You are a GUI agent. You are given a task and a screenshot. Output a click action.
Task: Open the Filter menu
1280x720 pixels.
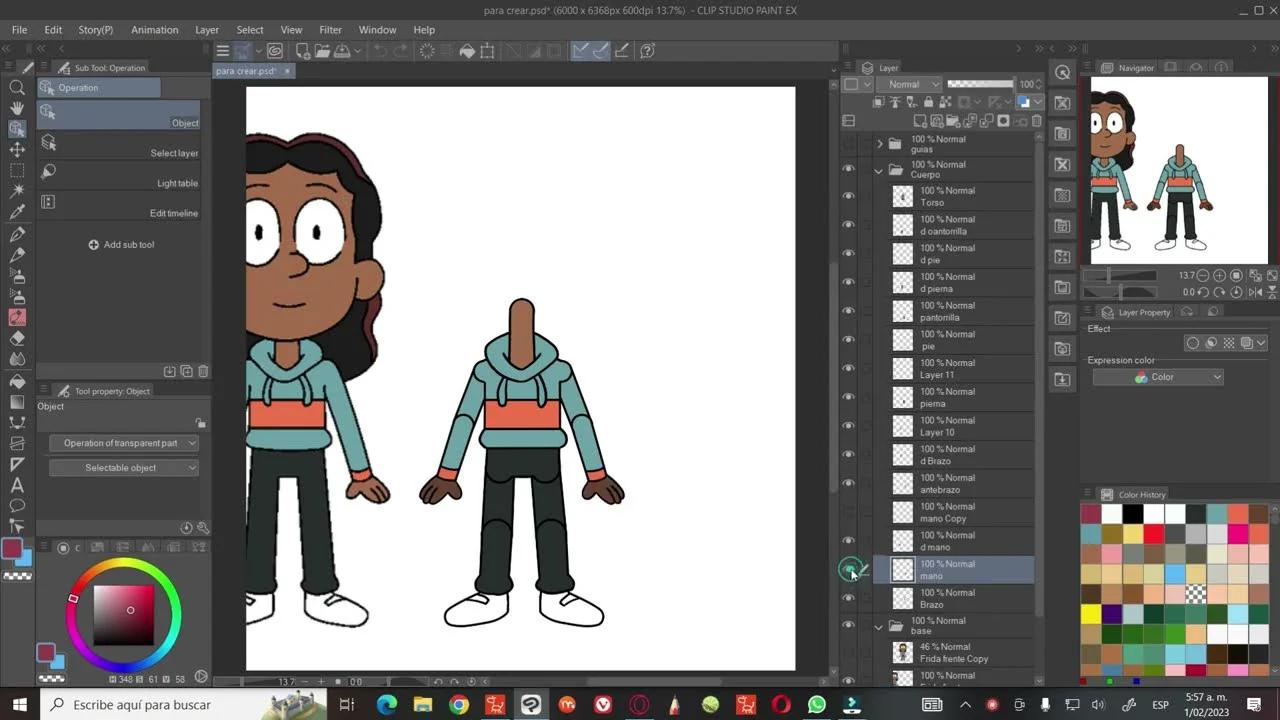tap(330, 29)
